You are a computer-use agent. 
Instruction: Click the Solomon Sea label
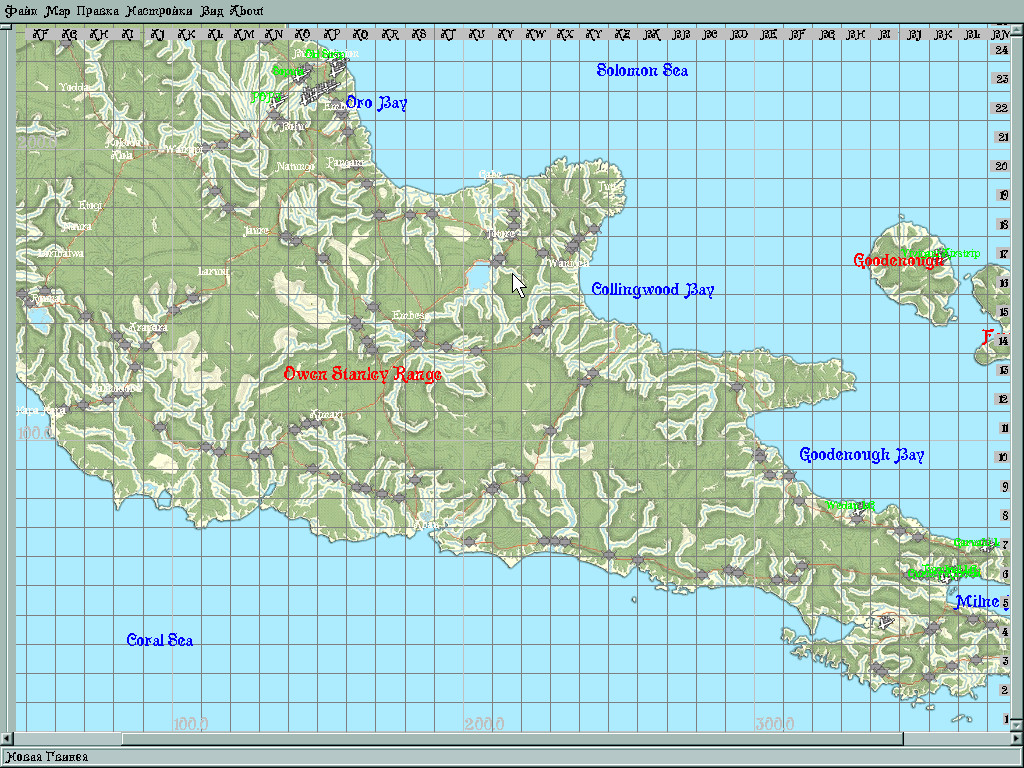642,71
